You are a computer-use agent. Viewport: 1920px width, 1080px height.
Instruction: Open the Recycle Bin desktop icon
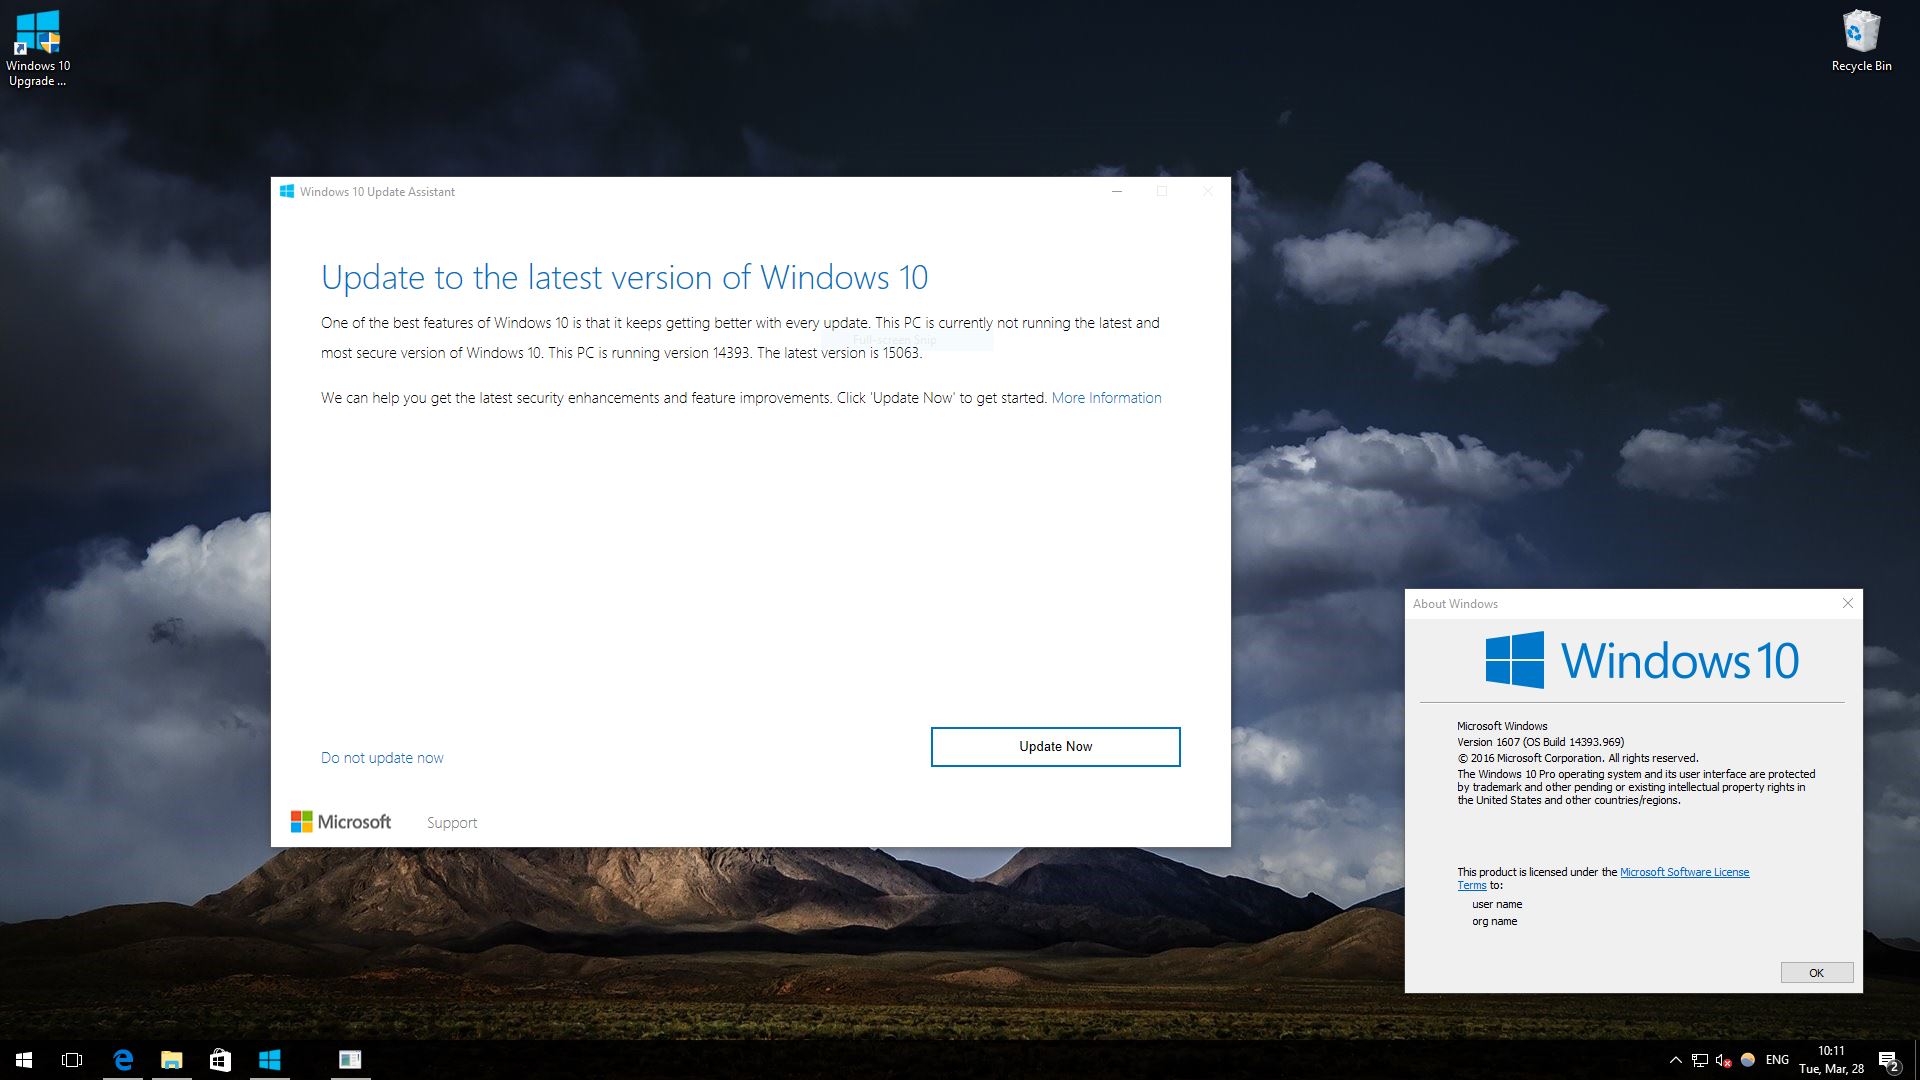pyautogui.click(x=1861, y=41)
